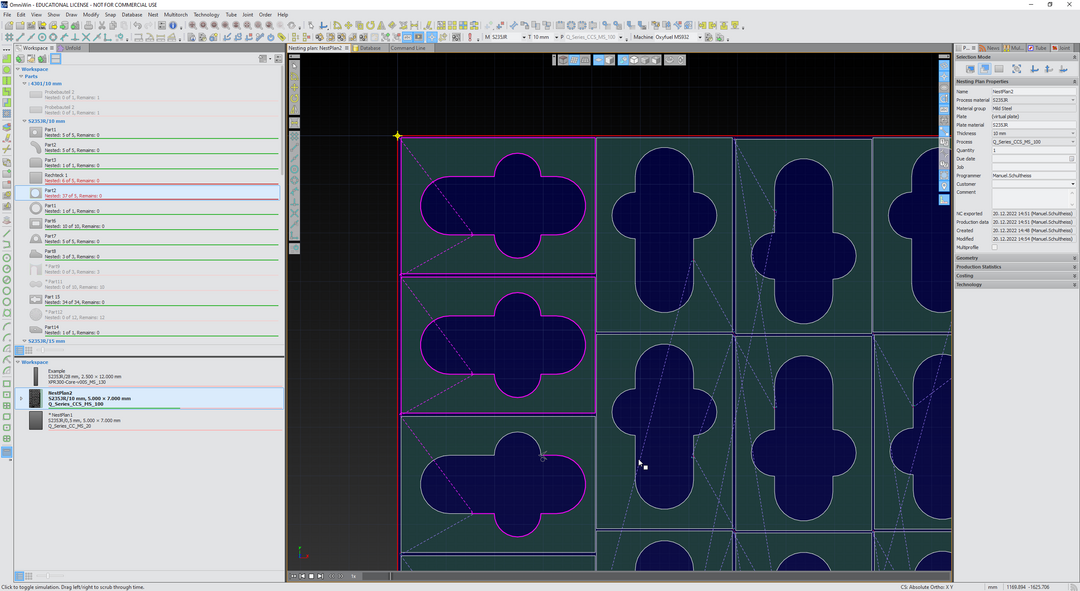Switch to the Command Line tab
Image resolution: width=1080 pixels, height=591 pixels.
[x=408, y=48]
